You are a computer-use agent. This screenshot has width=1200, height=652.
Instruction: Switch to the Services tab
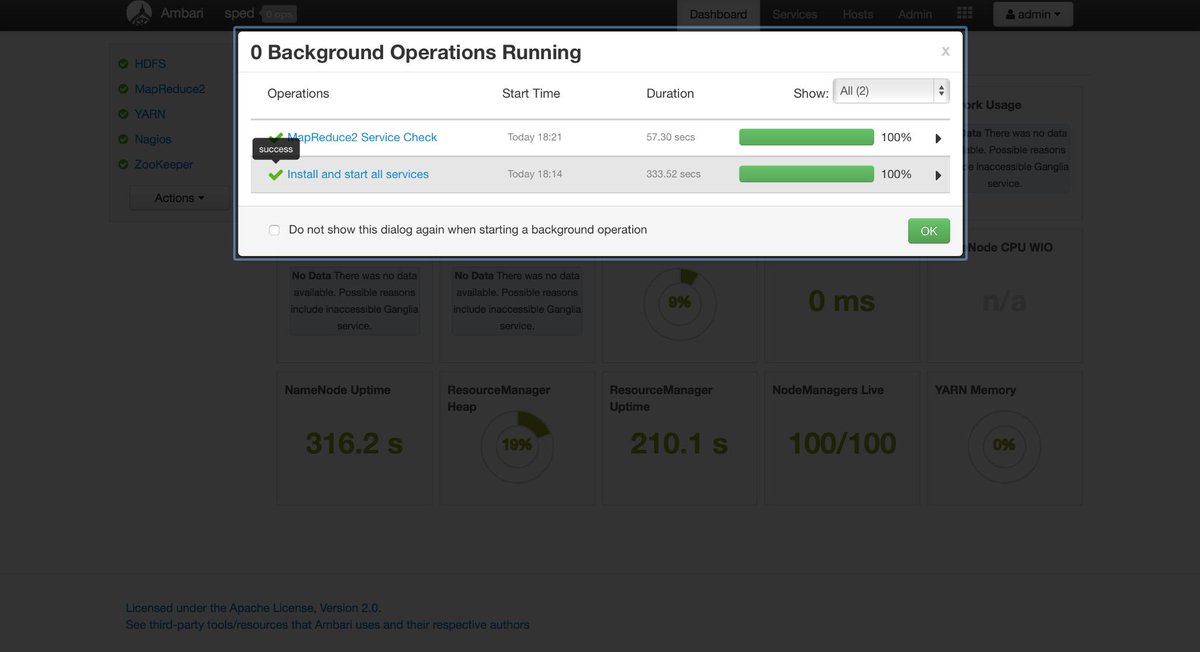[x=795, y=14]
